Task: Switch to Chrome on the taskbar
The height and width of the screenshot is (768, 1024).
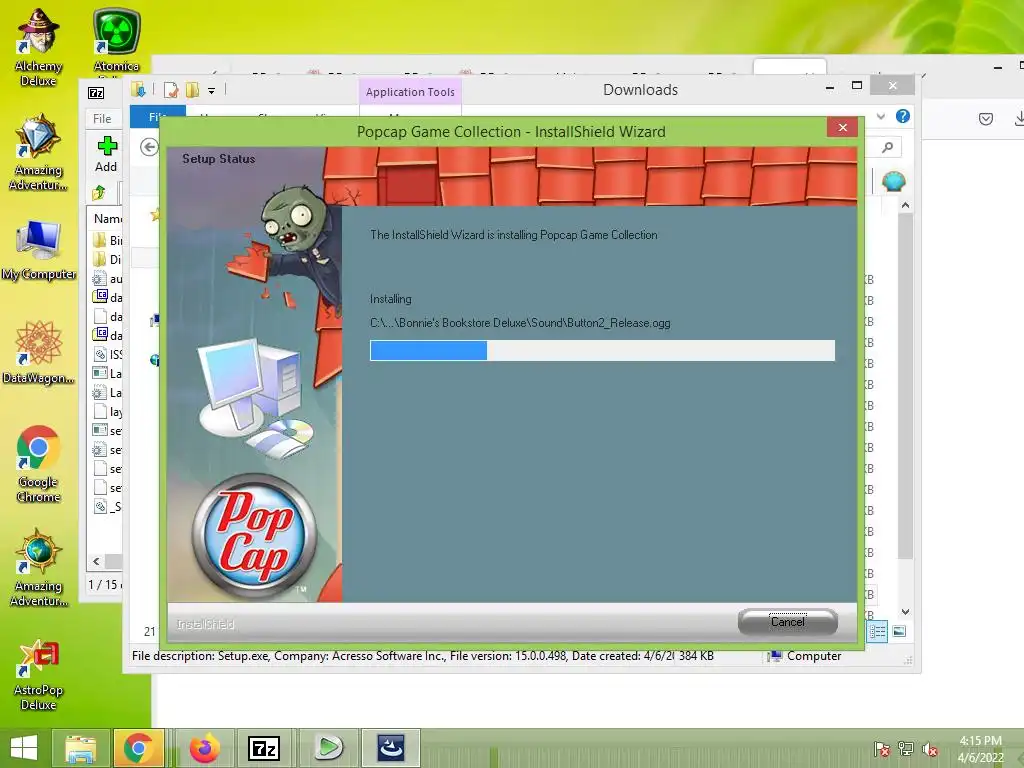Action: 138,748
